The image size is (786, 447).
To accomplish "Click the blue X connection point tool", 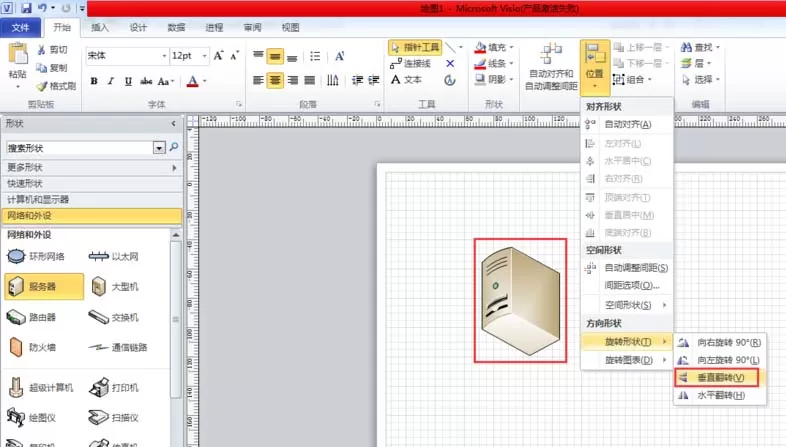I will coord(450,64).
